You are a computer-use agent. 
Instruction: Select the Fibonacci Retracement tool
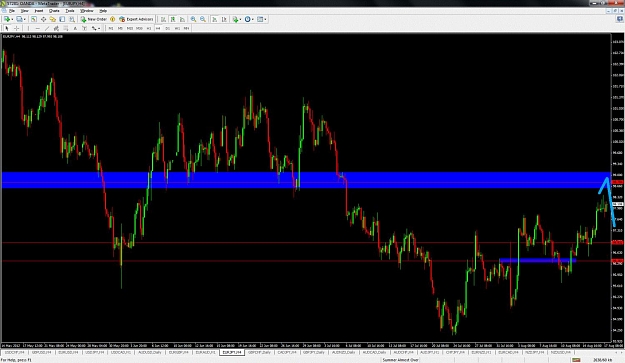pos(66,28)
